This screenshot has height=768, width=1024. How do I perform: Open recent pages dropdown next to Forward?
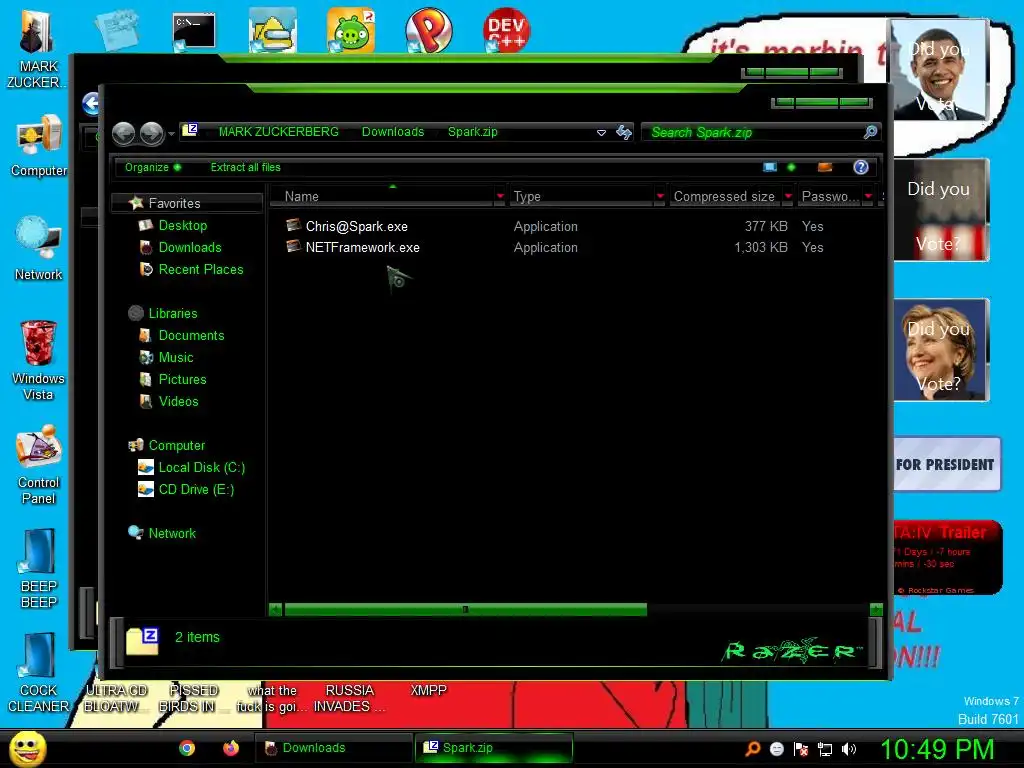click(171, 134)
